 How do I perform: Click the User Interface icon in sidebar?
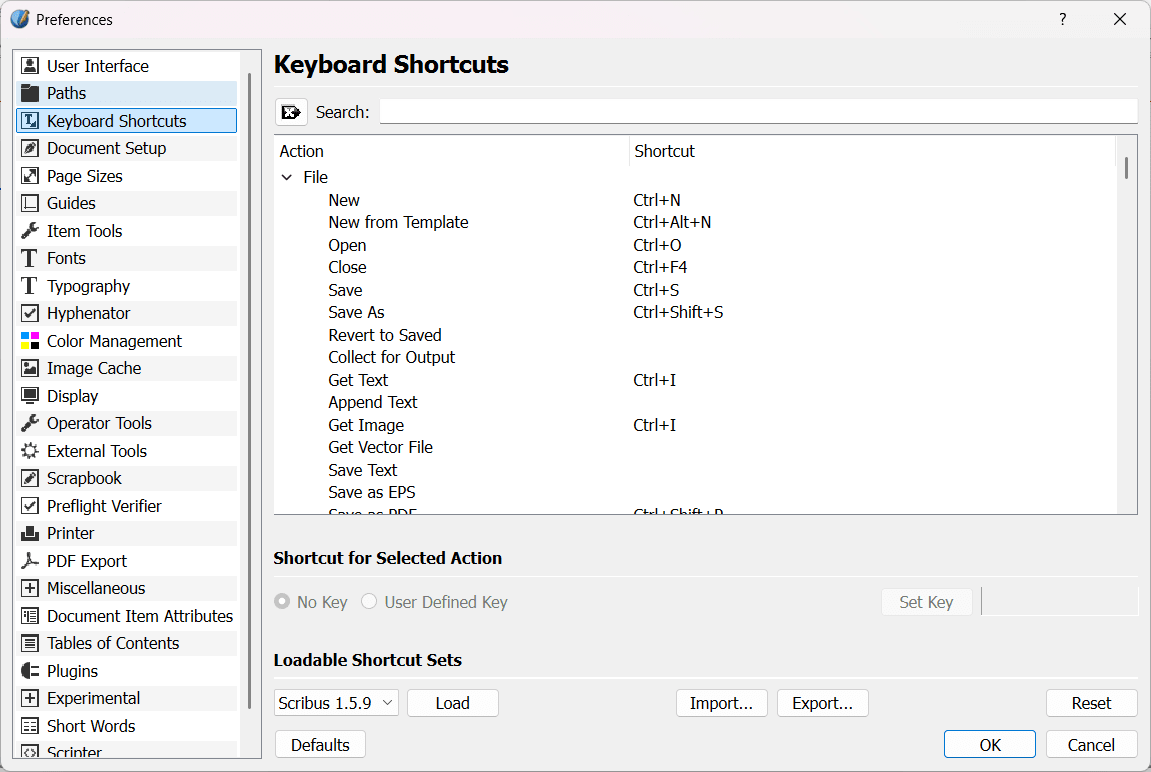tap(30, 66)
